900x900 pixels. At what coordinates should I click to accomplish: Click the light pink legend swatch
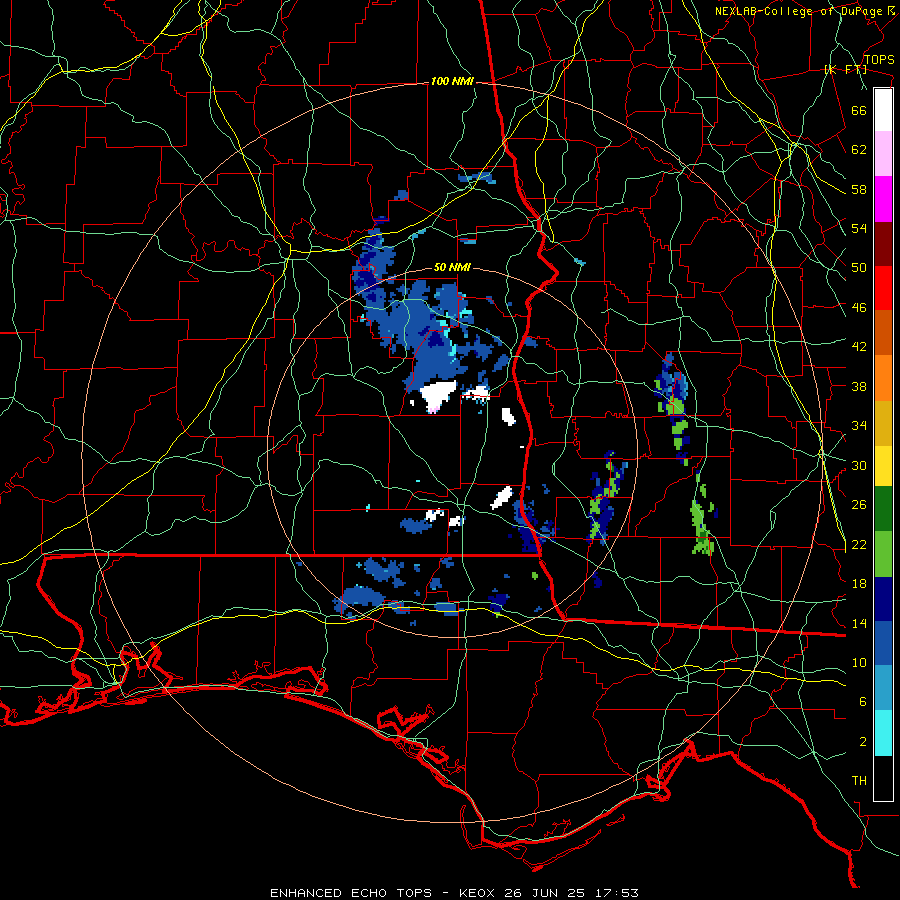point(883,154)
